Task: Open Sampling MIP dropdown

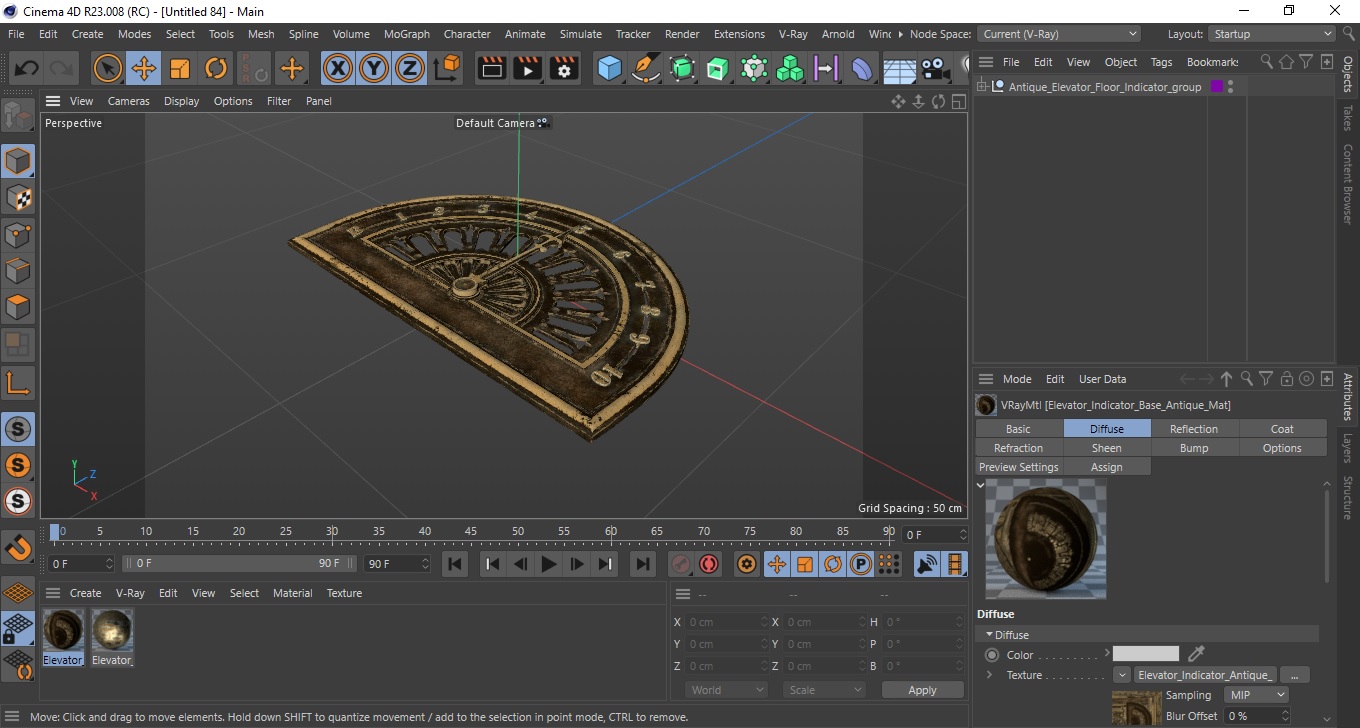Action: [x=1257, y=695]
